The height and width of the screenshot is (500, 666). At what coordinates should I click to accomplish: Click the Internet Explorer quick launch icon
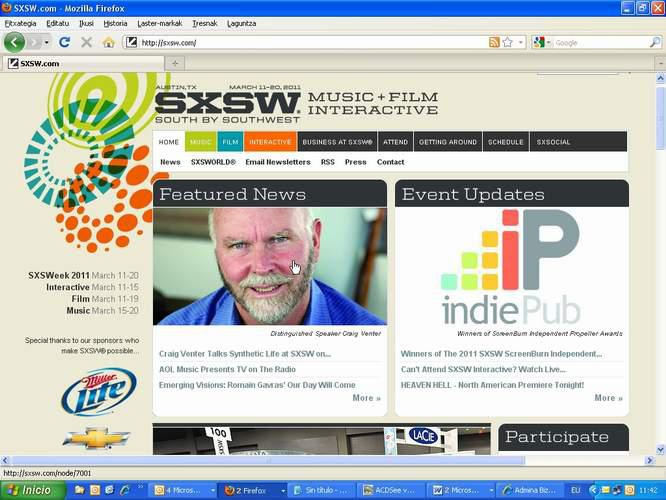[125, 490]
